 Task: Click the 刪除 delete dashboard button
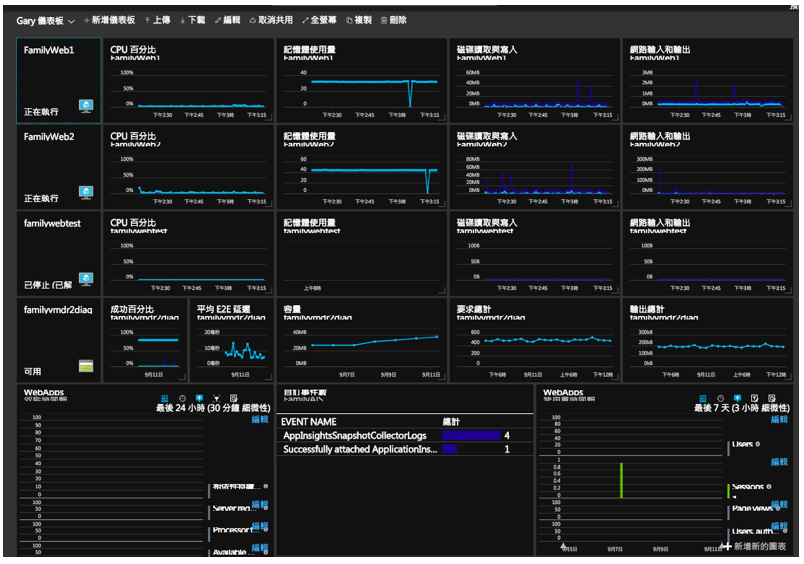click(394, 20)
